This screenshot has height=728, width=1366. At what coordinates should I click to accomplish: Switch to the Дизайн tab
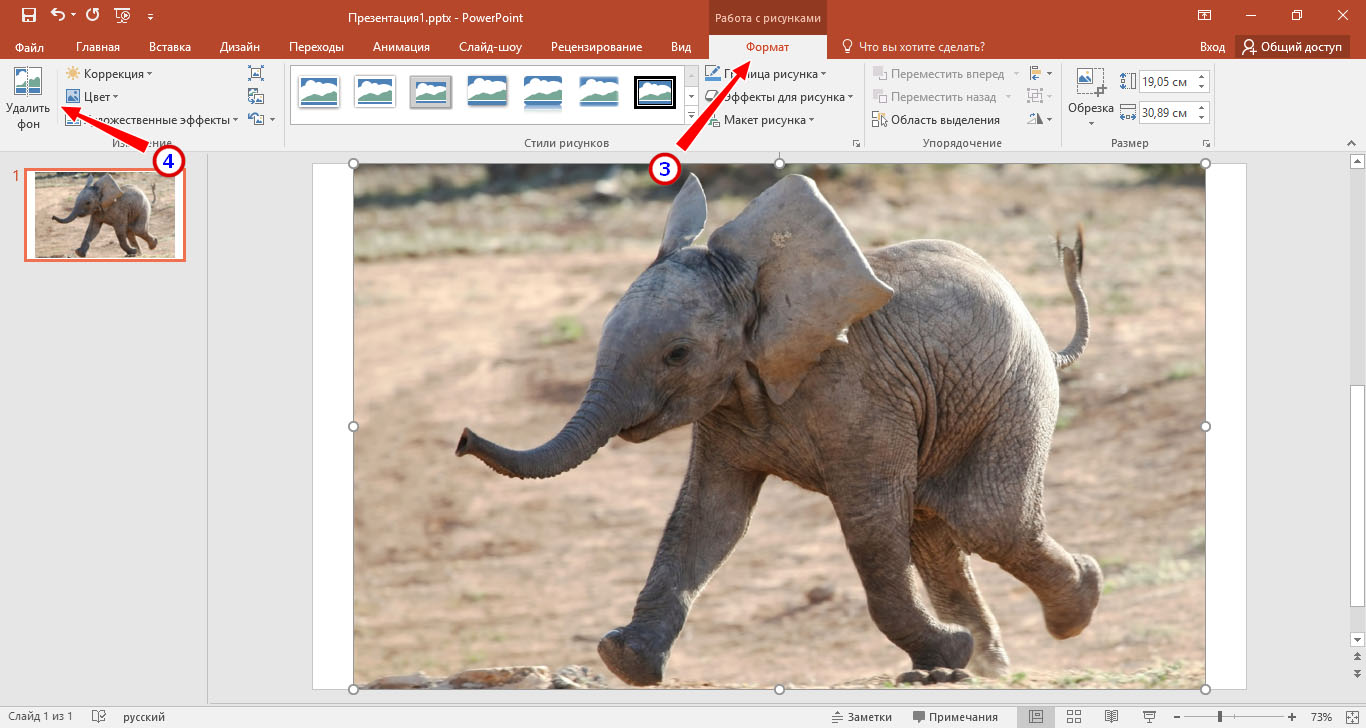240,47
